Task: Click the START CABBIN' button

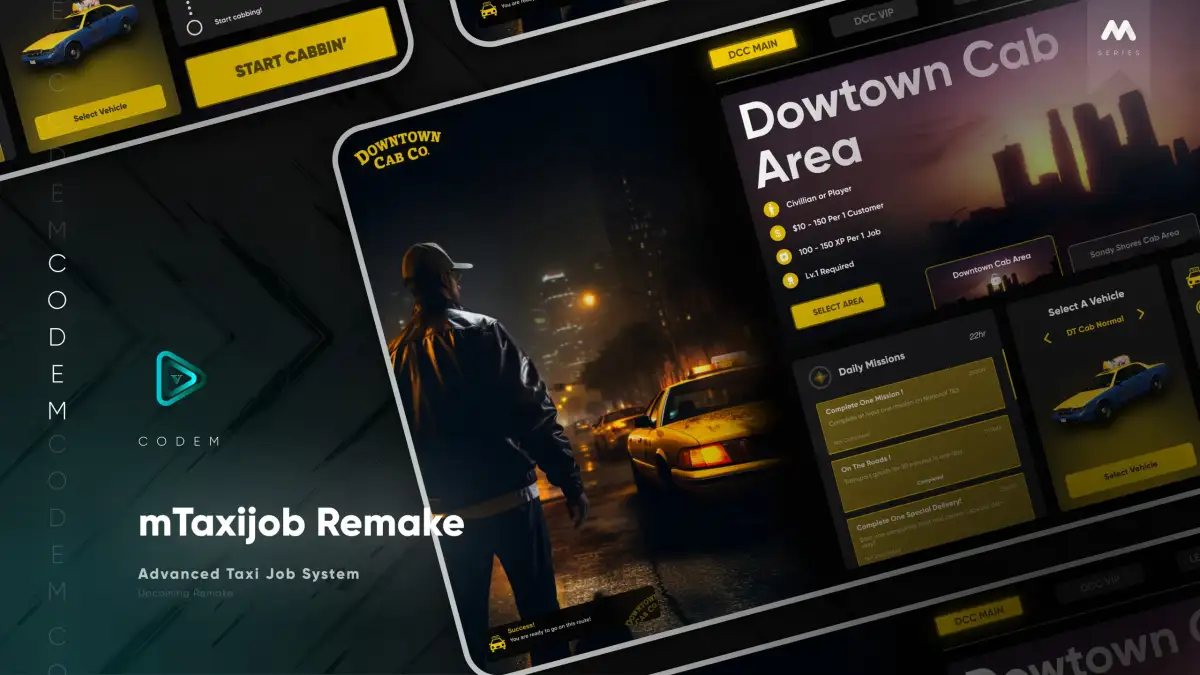Action: click(292, 57)
